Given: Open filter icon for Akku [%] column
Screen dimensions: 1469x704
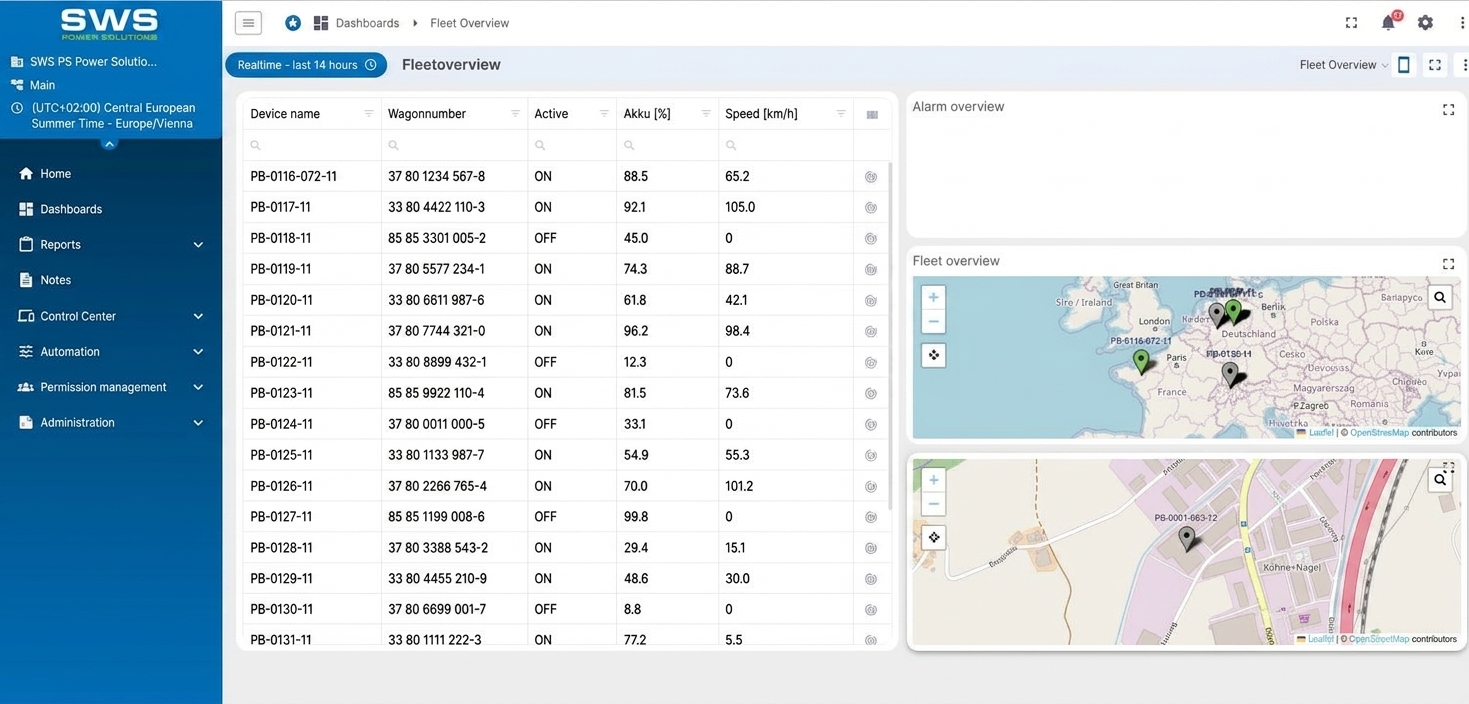Looking at the screenshot, I should point(706,114).
